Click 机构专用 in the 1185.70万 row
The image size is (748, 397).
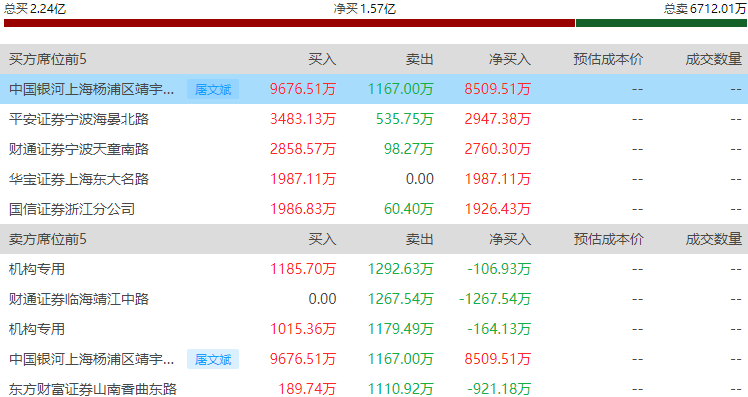[x=37, y=269]
